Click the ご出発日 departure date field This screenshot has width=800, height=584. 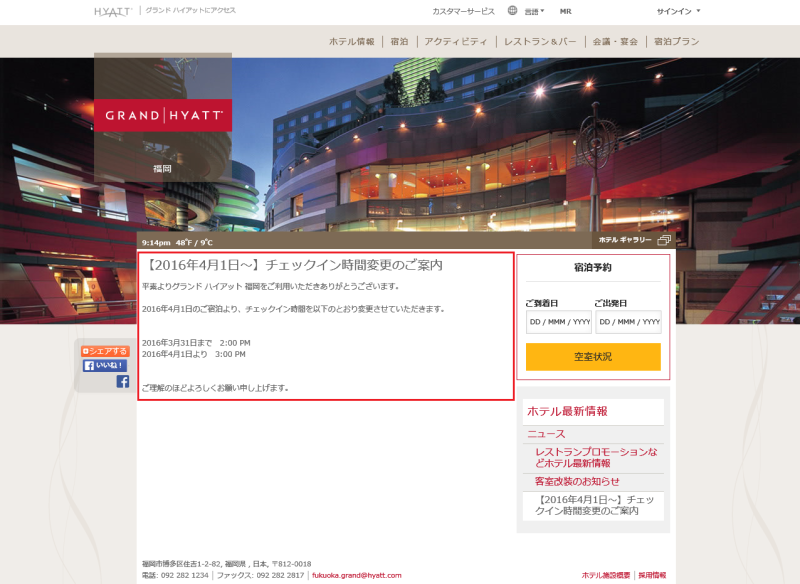628,322
